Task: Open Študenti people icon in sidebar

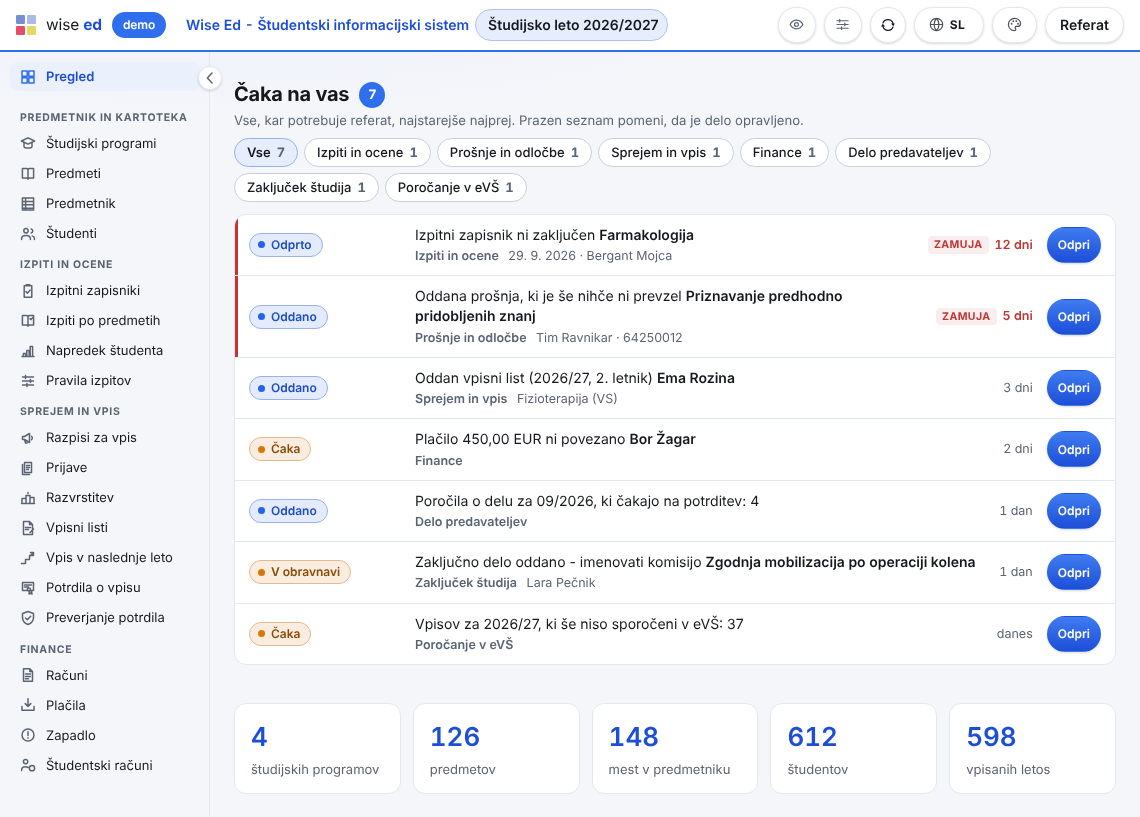Action: click(x=28, y=233)
